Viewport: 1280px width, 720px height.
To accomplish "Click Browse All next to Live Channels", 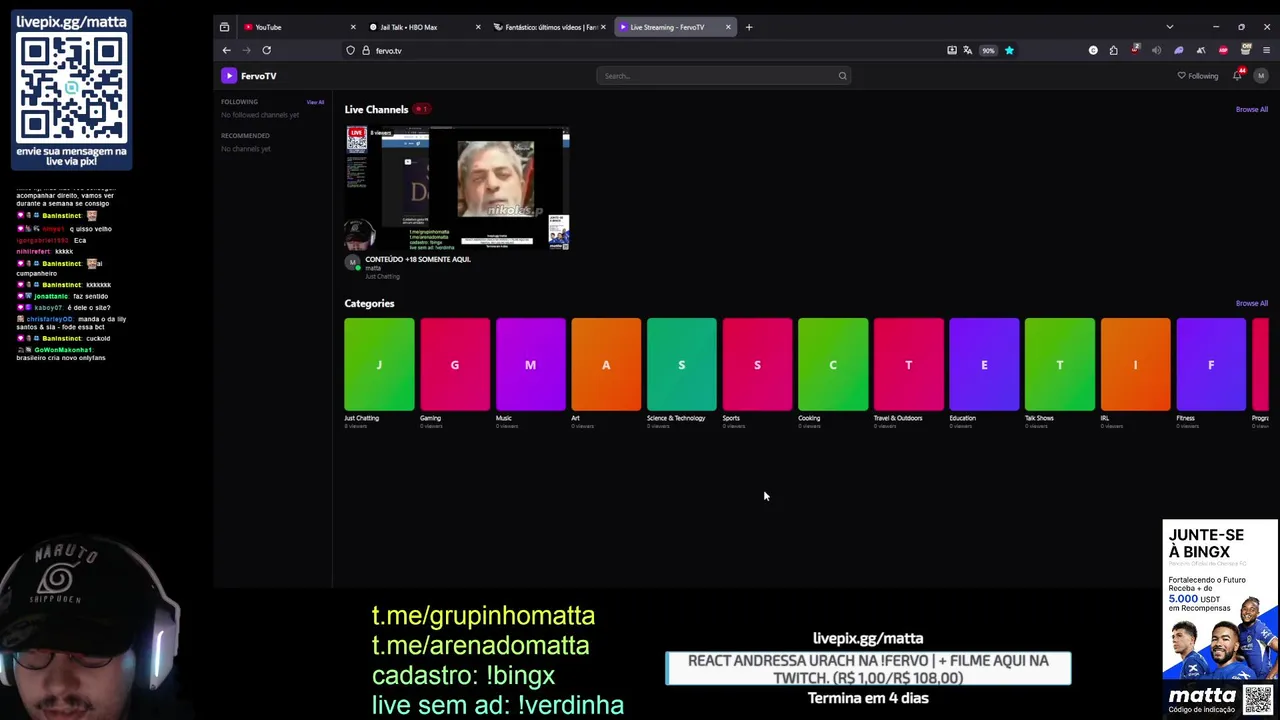I will coord(1251,109).
